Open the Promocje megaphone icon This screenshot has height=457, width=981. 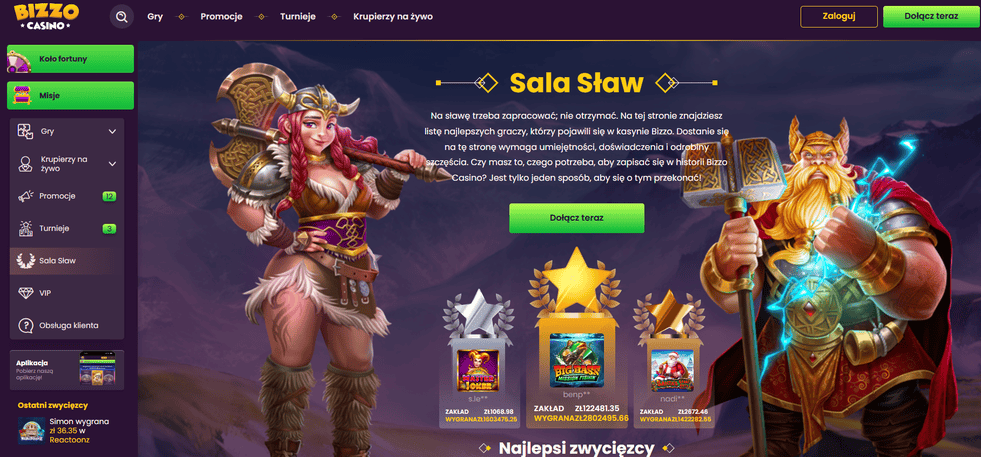pyautogui.click(x=26, y=196)
